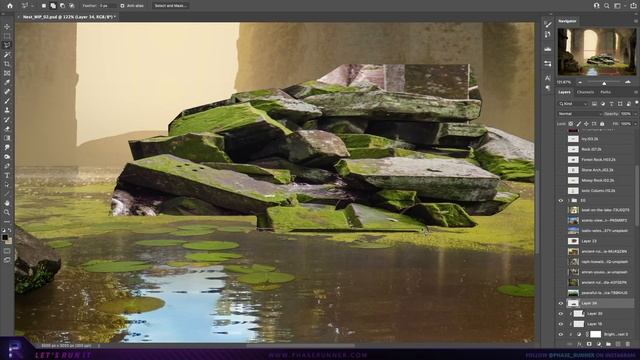Image resolution: width=640 pixels, height=360 pixels.
Task: Click the New selection mode icon
Action: pos(44,6)
